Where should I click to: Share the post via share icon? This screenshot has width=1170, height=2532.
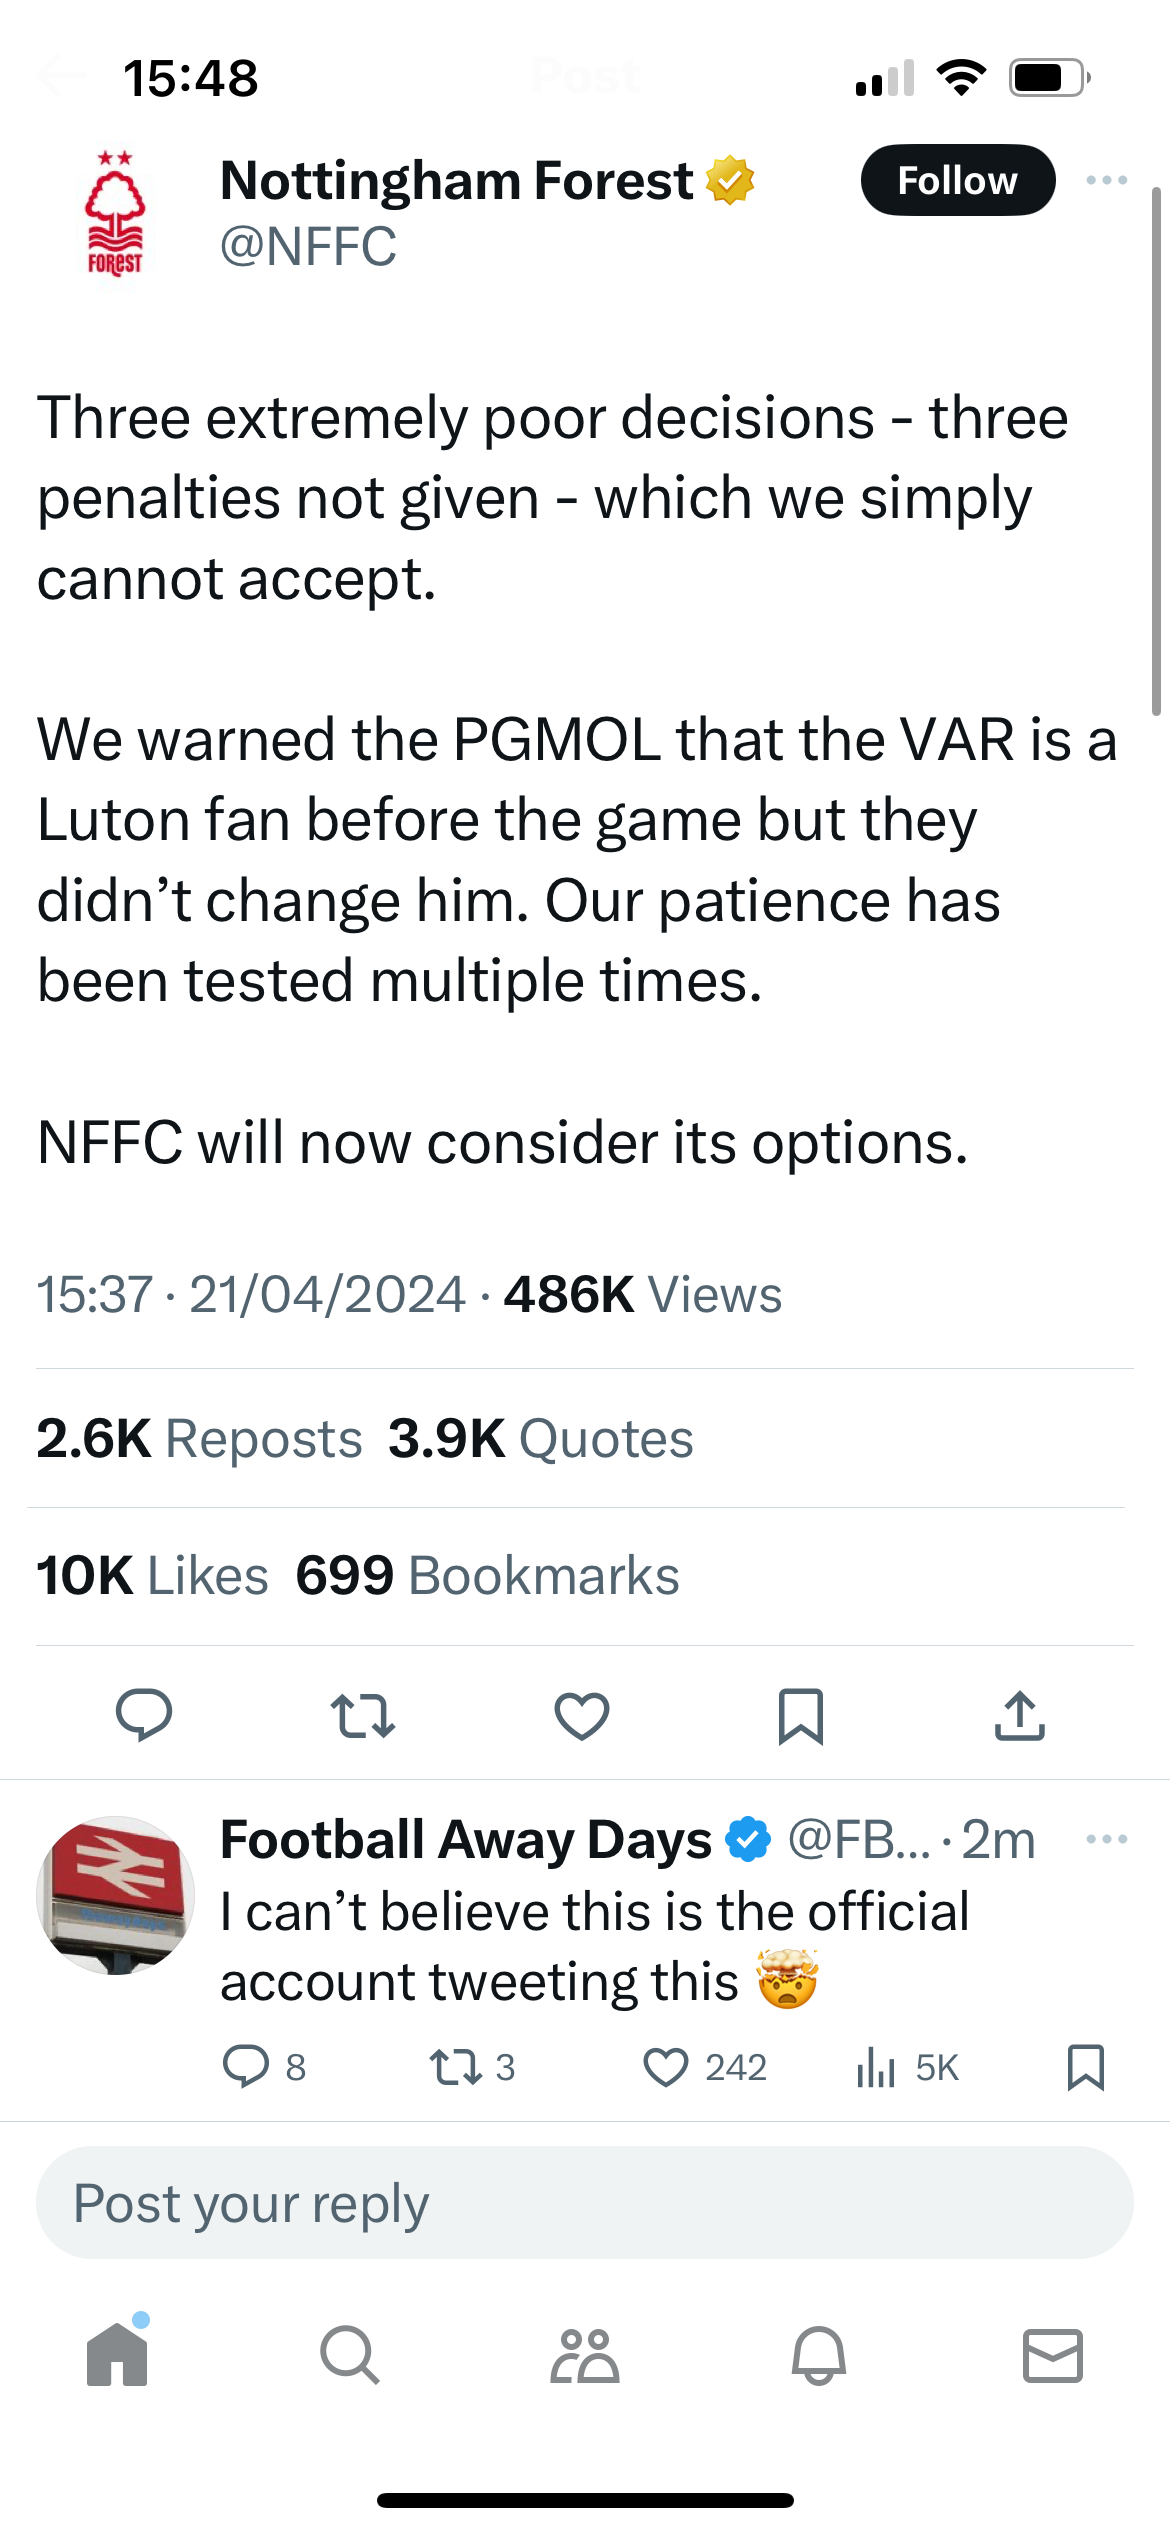[1019, 1715]
